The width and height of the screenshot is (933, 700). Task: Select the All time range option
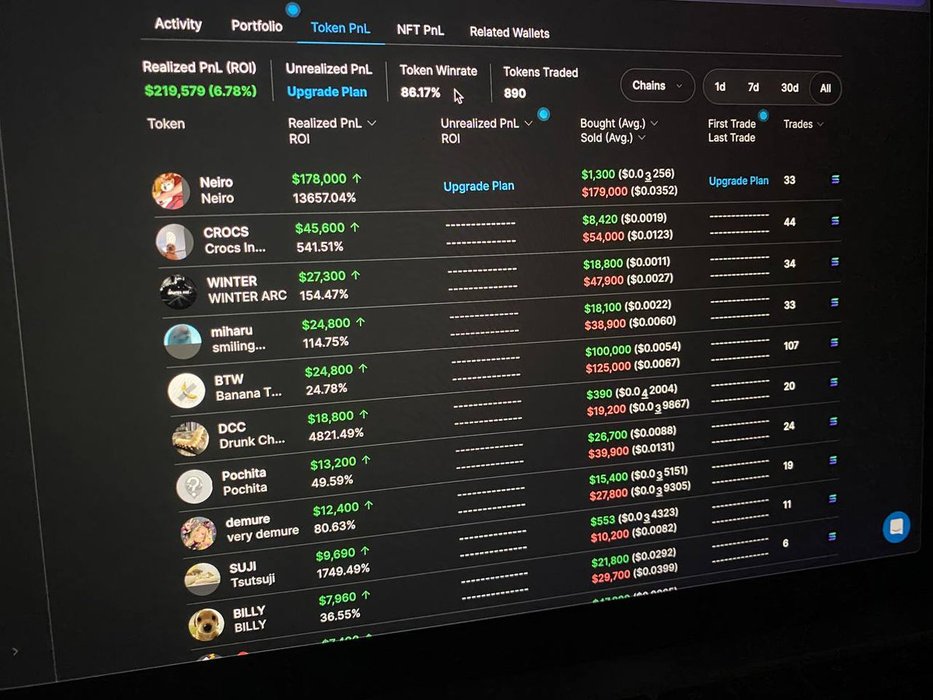[825, 88]
